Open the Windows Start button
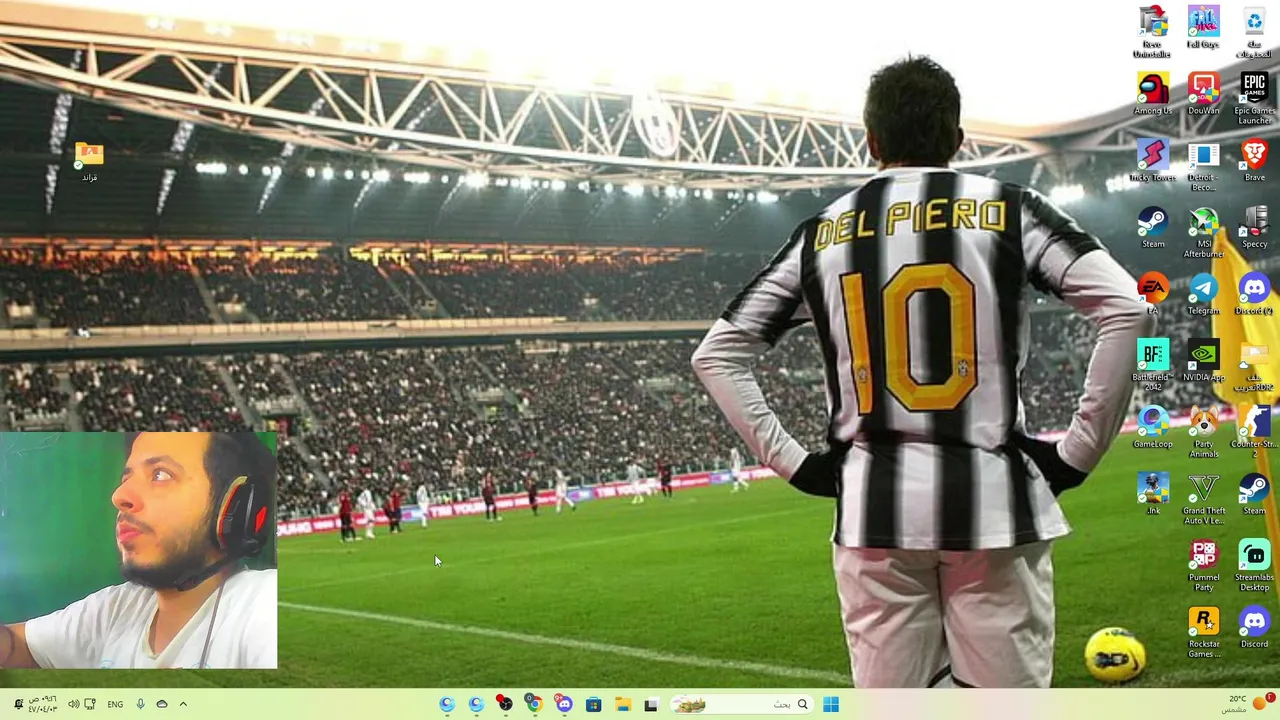The height and width of the screenshot is (720, 1280). point(831,704)
